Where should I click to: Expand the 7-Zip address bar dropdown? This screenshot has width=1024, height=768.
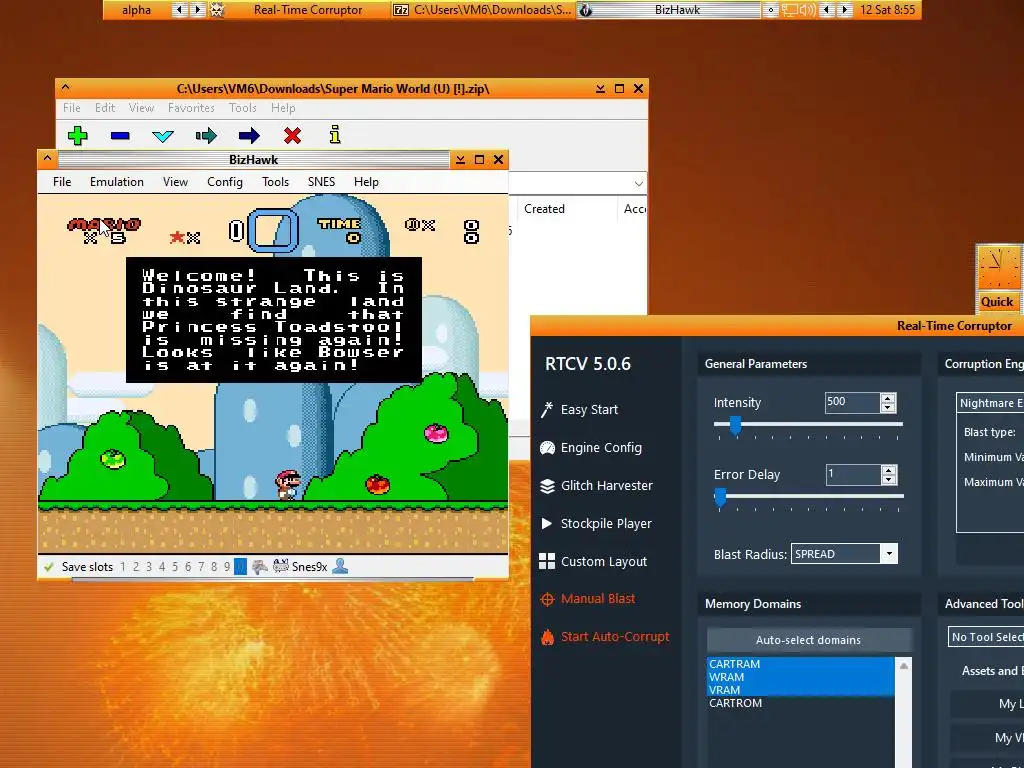pos(639,184)
